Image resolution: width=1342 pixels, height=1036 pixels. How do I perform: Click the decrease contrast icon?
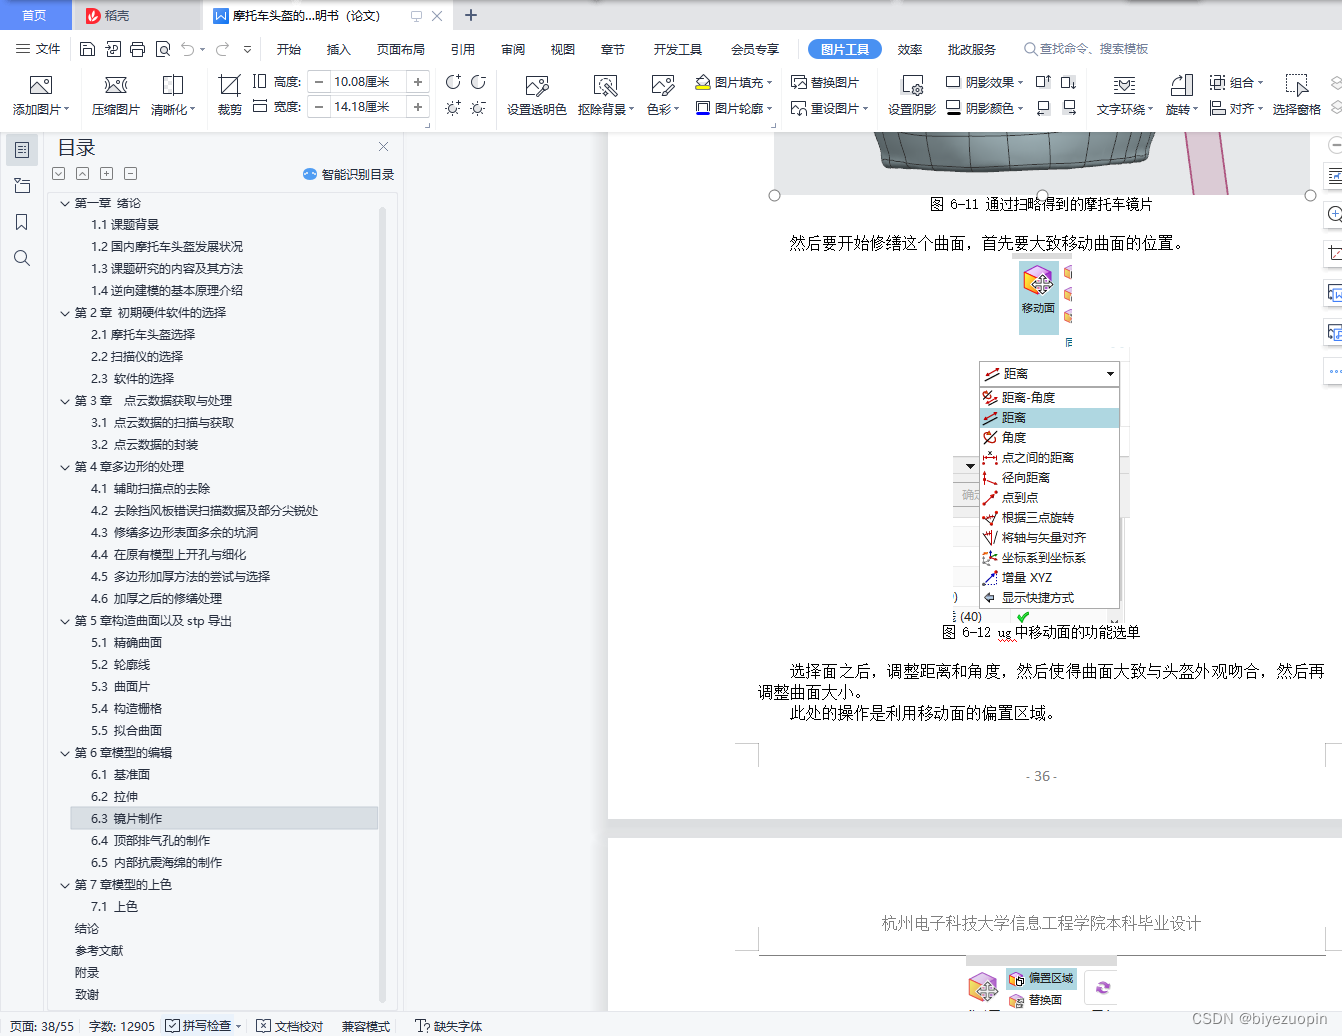[x=478, y=82]
